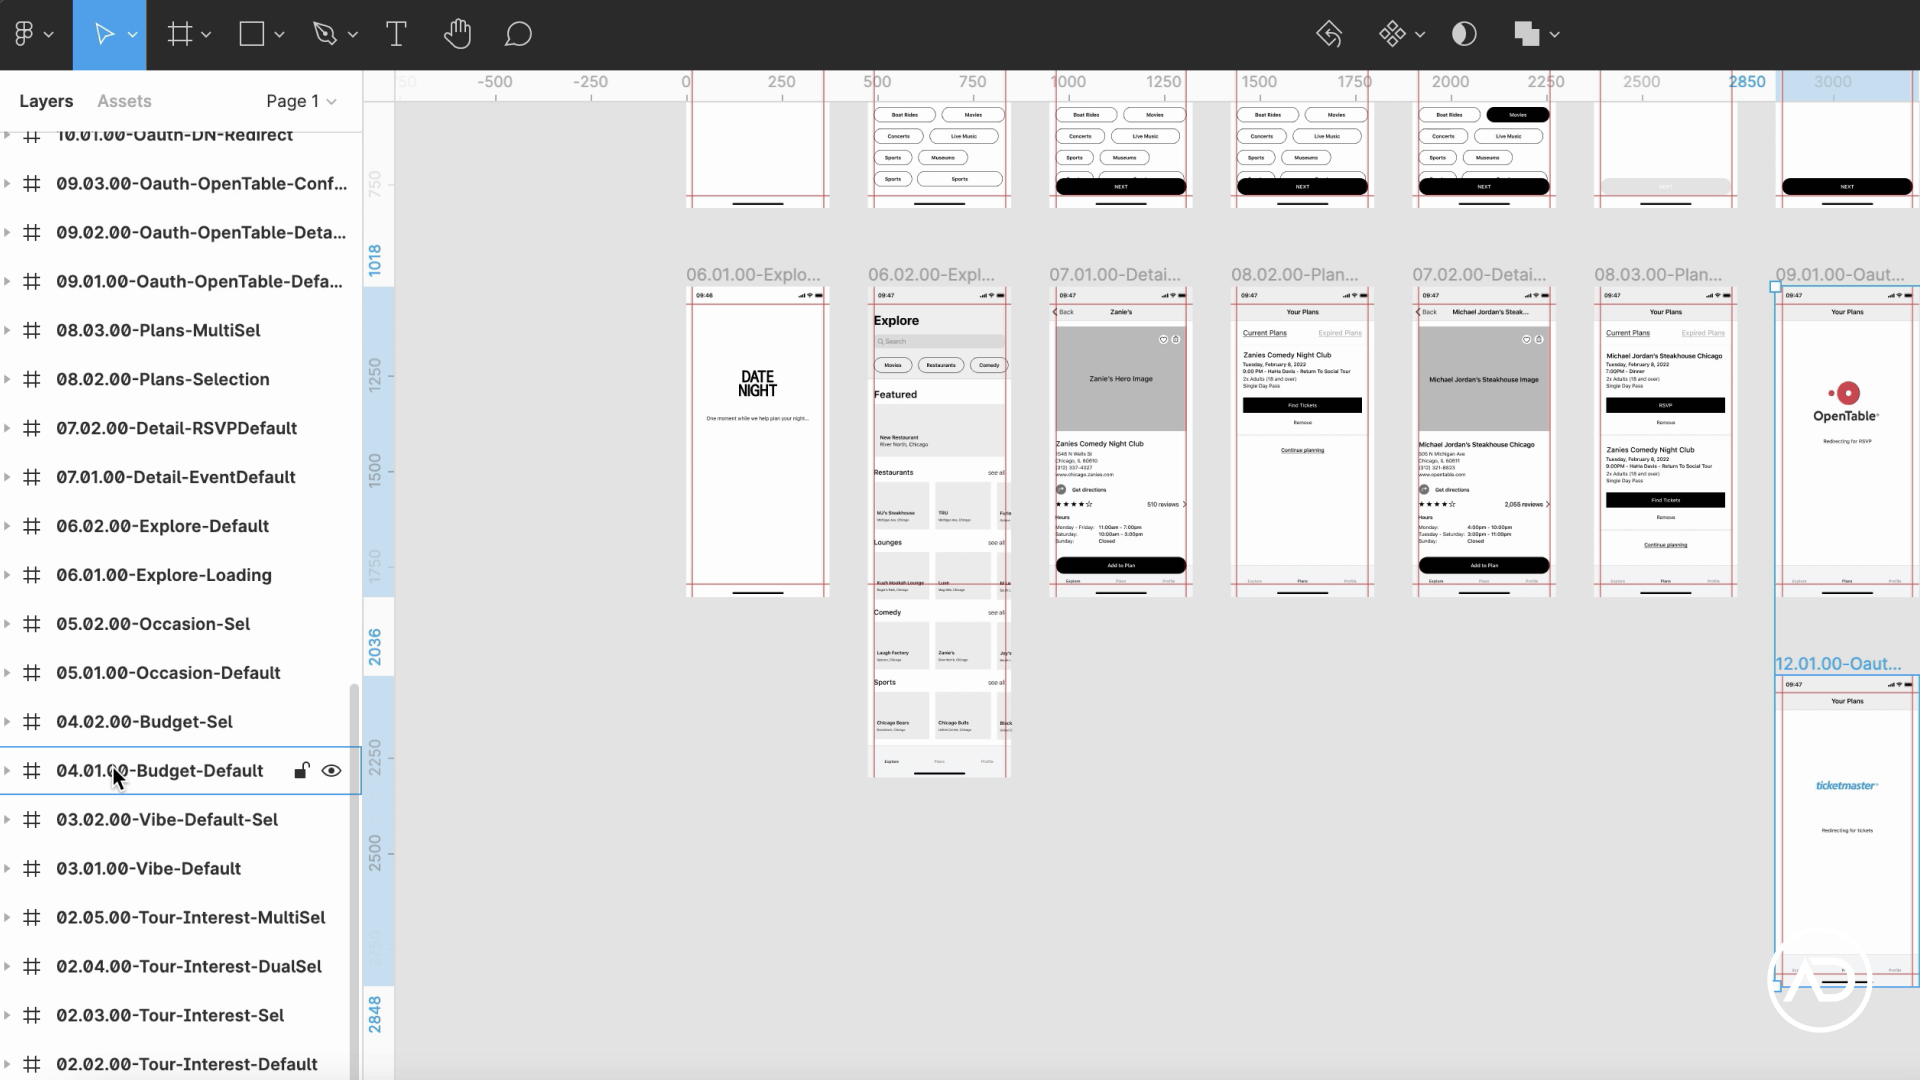Switch to the Layers tab
The image size is (1920, 1080).
46,100
